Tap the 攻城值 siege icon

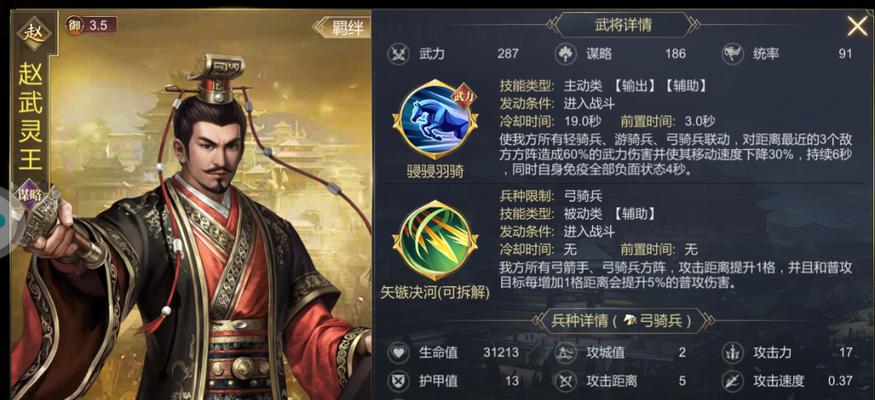565,353
